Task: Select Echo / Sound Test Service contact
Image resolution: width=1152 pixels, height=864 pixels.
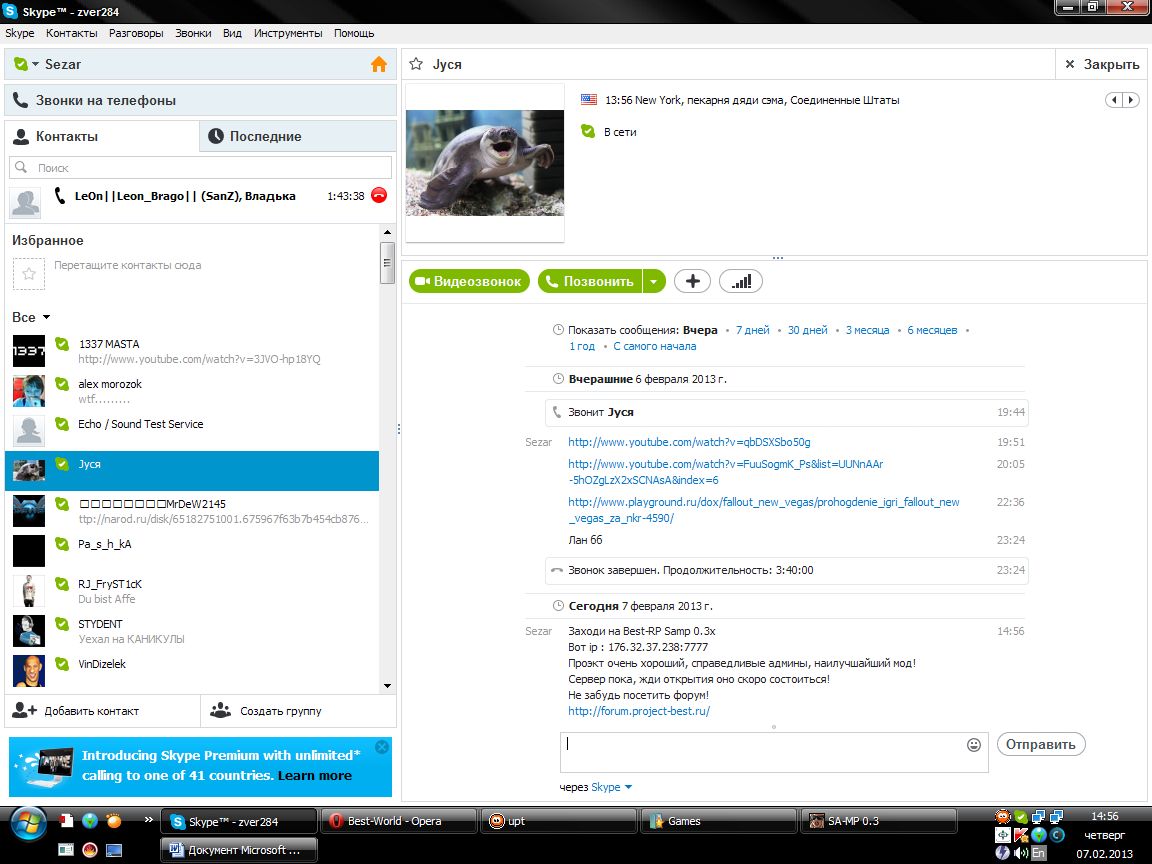Action: [192, 431]
